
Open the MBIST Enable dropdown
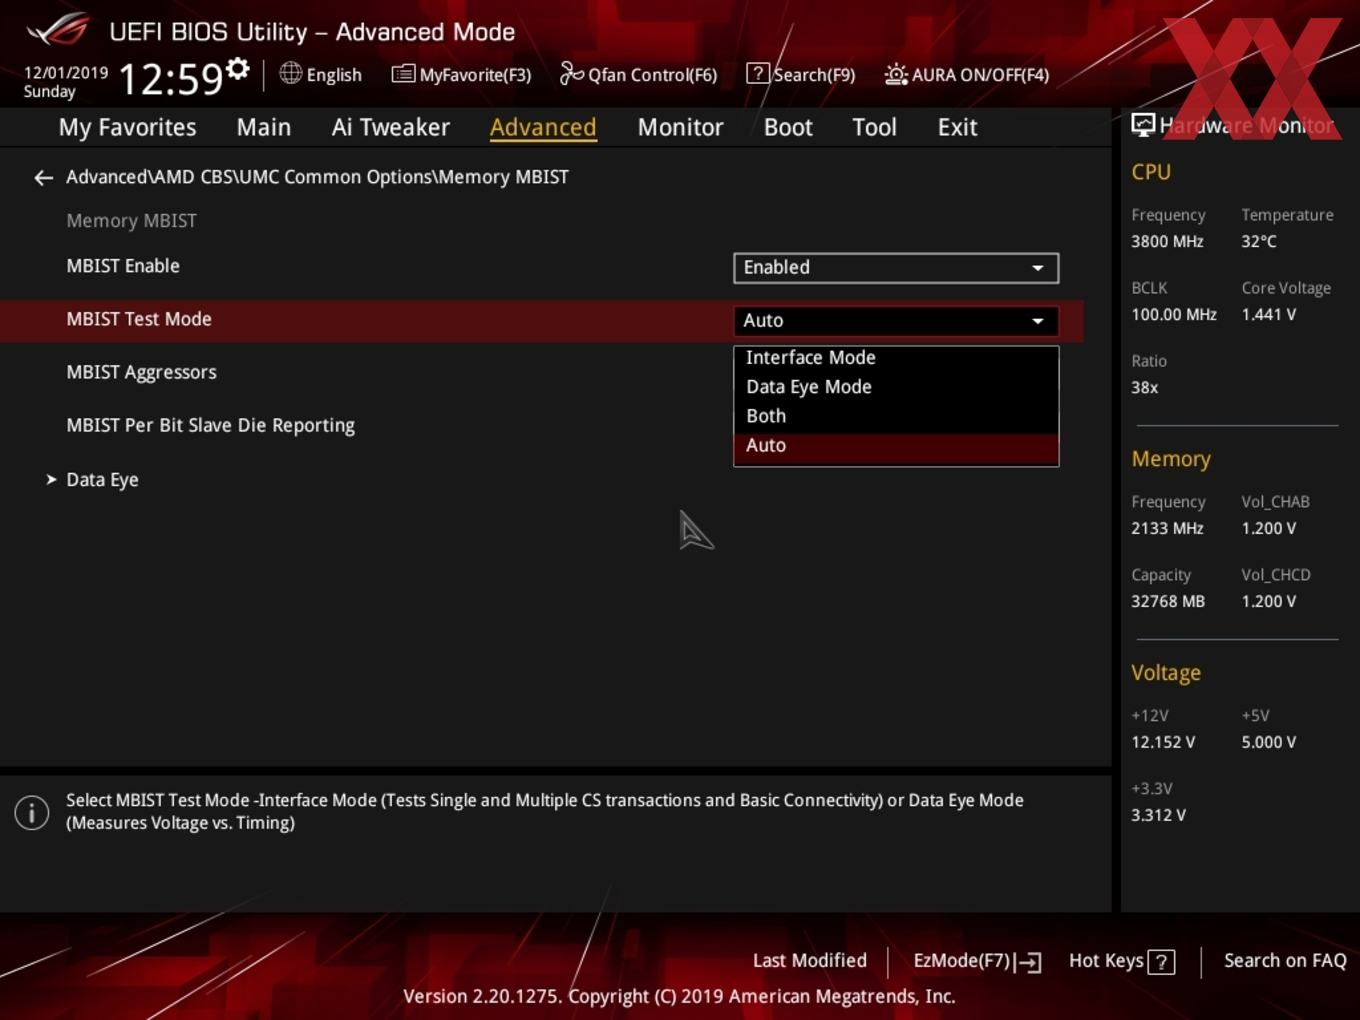[895, 268]
